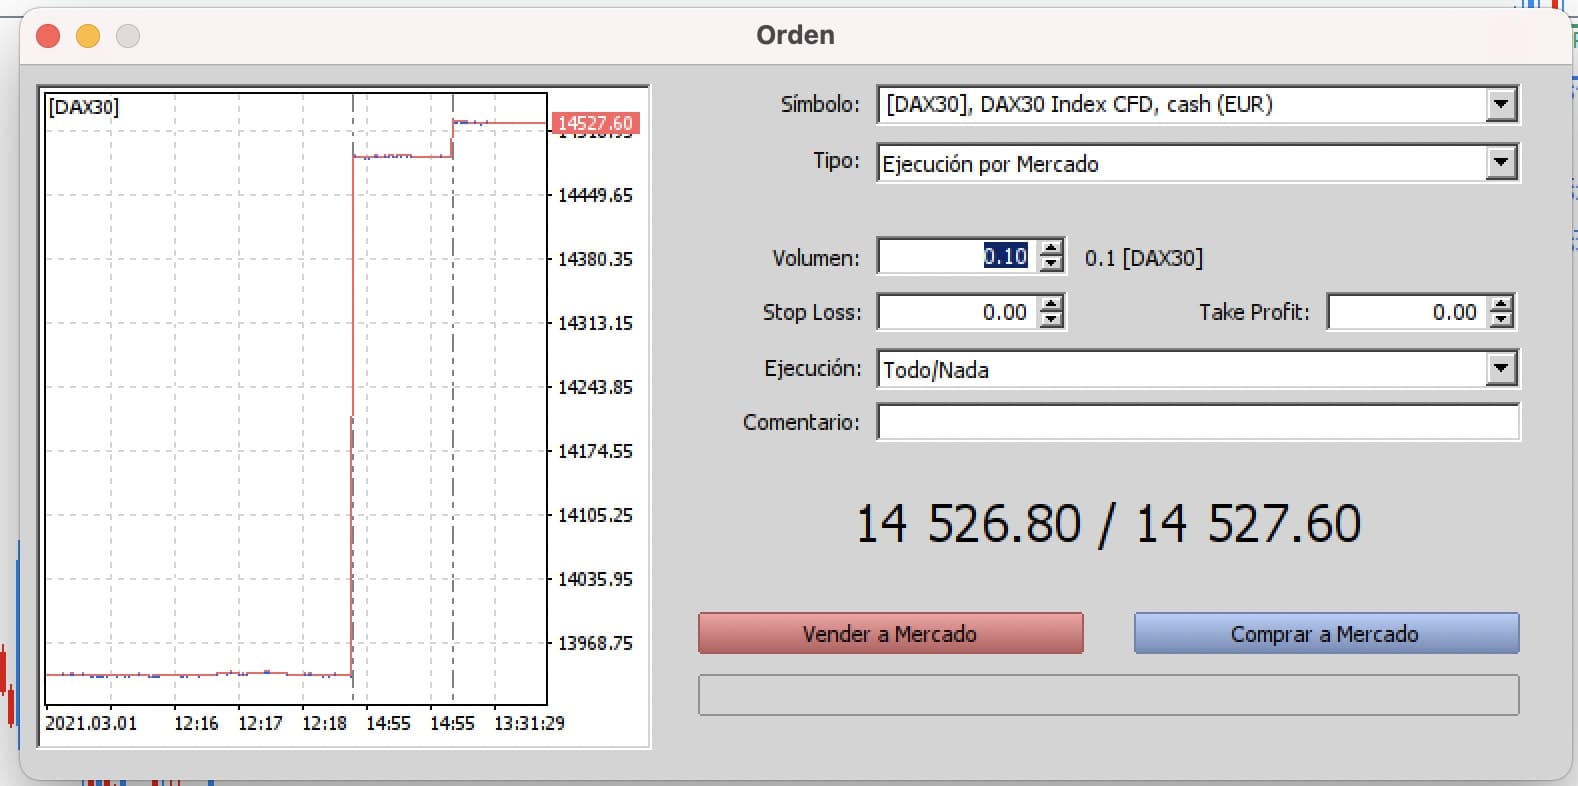Click the 14035.95 price axis label
The width and height of the screenshot is (1578, 786).
coord(595,579)
